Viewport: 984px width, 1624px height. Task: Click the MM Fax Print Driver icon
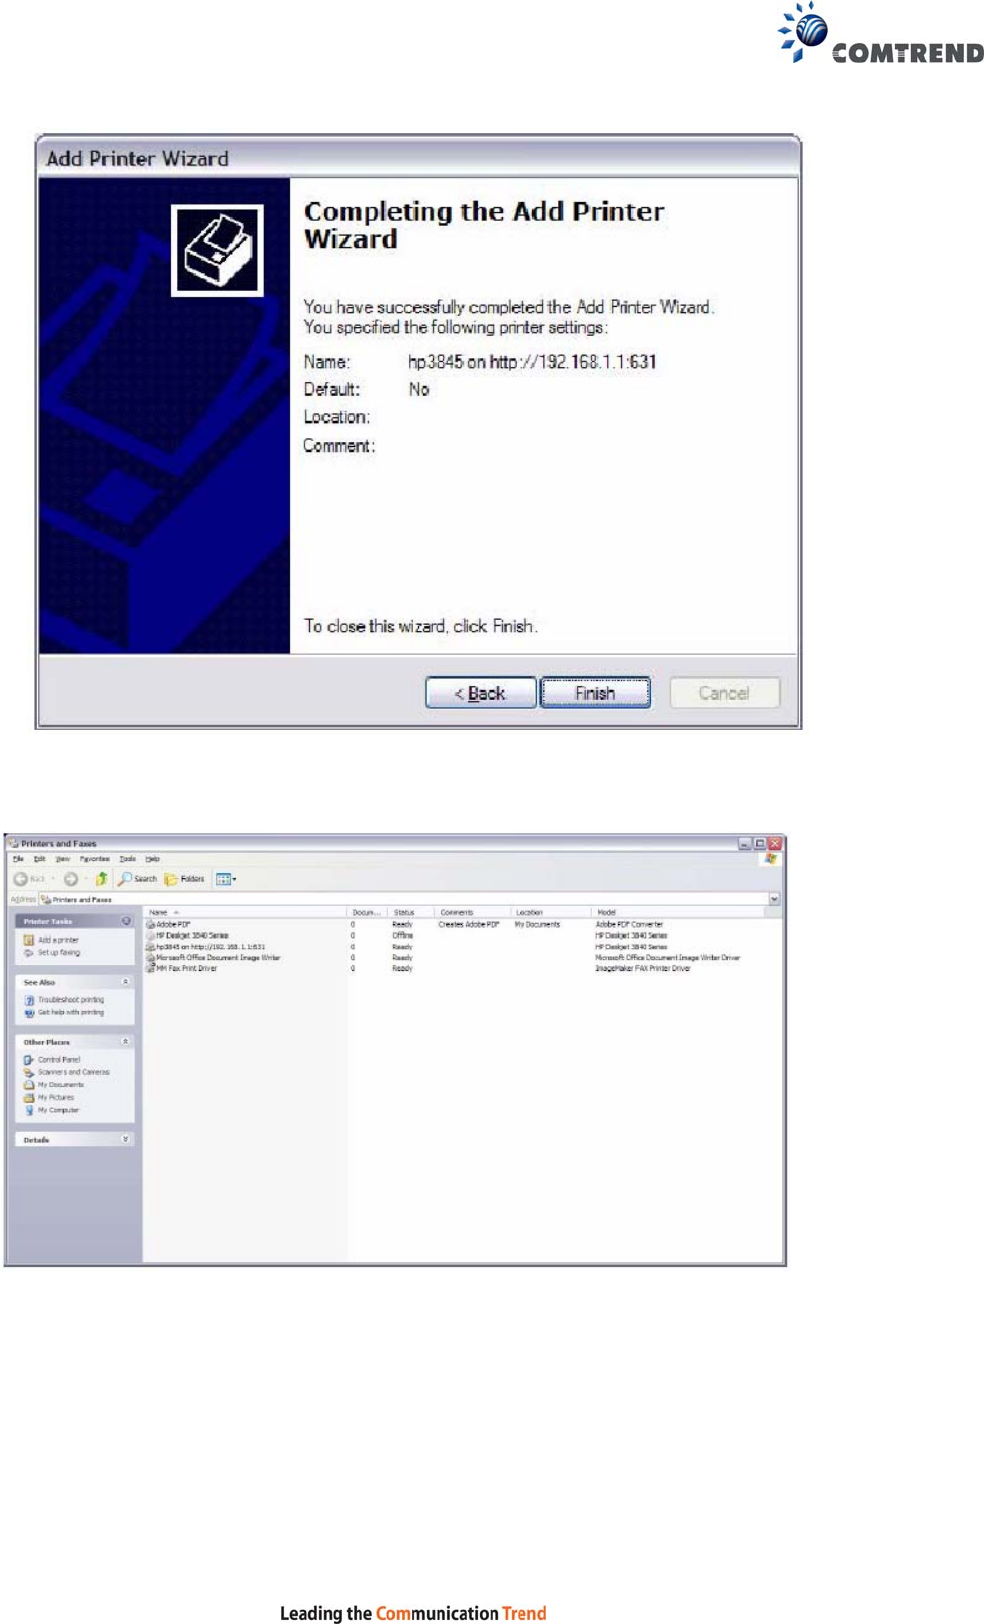[x=151, y=969]
